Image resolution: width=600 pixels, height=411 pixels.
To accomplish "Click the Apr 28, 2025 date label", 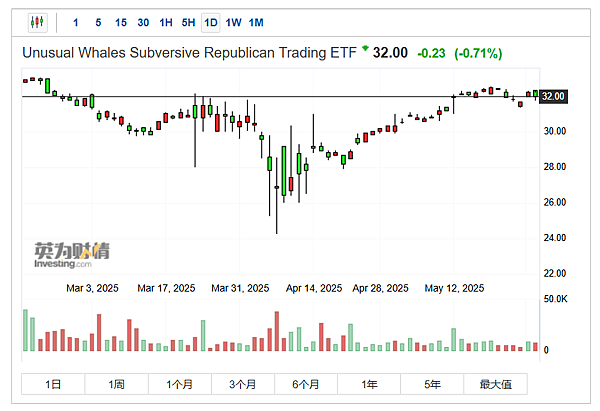I will pyautogui.click(x=380, y=288).
